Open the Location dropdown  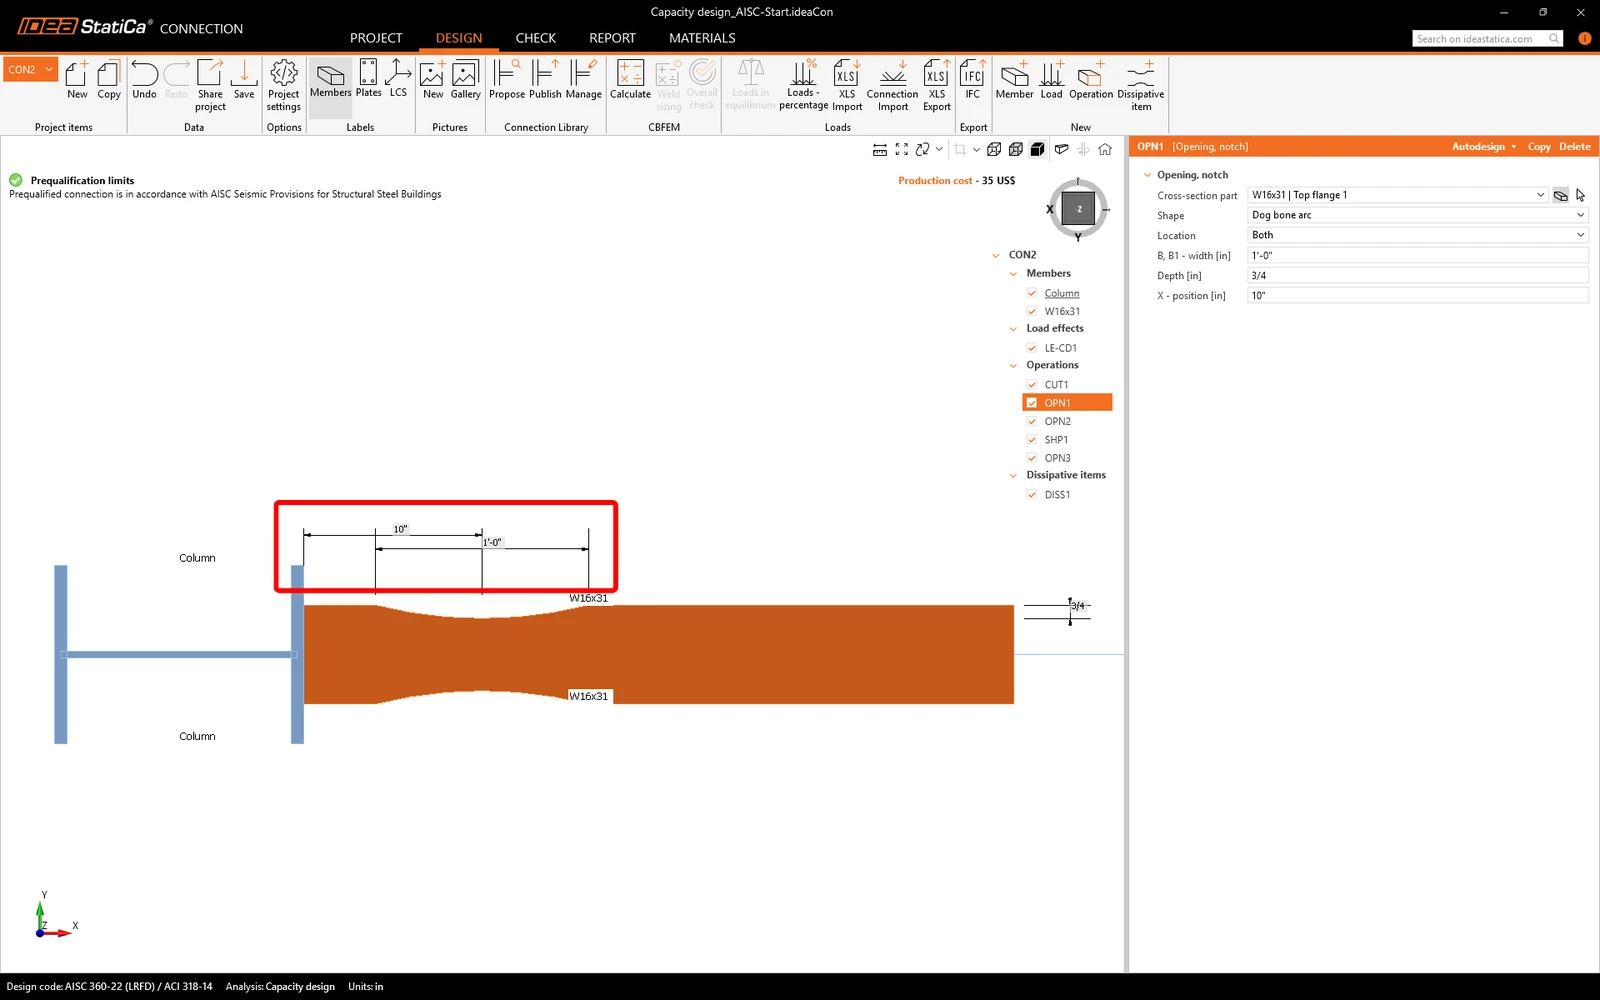coord(1418,235)
